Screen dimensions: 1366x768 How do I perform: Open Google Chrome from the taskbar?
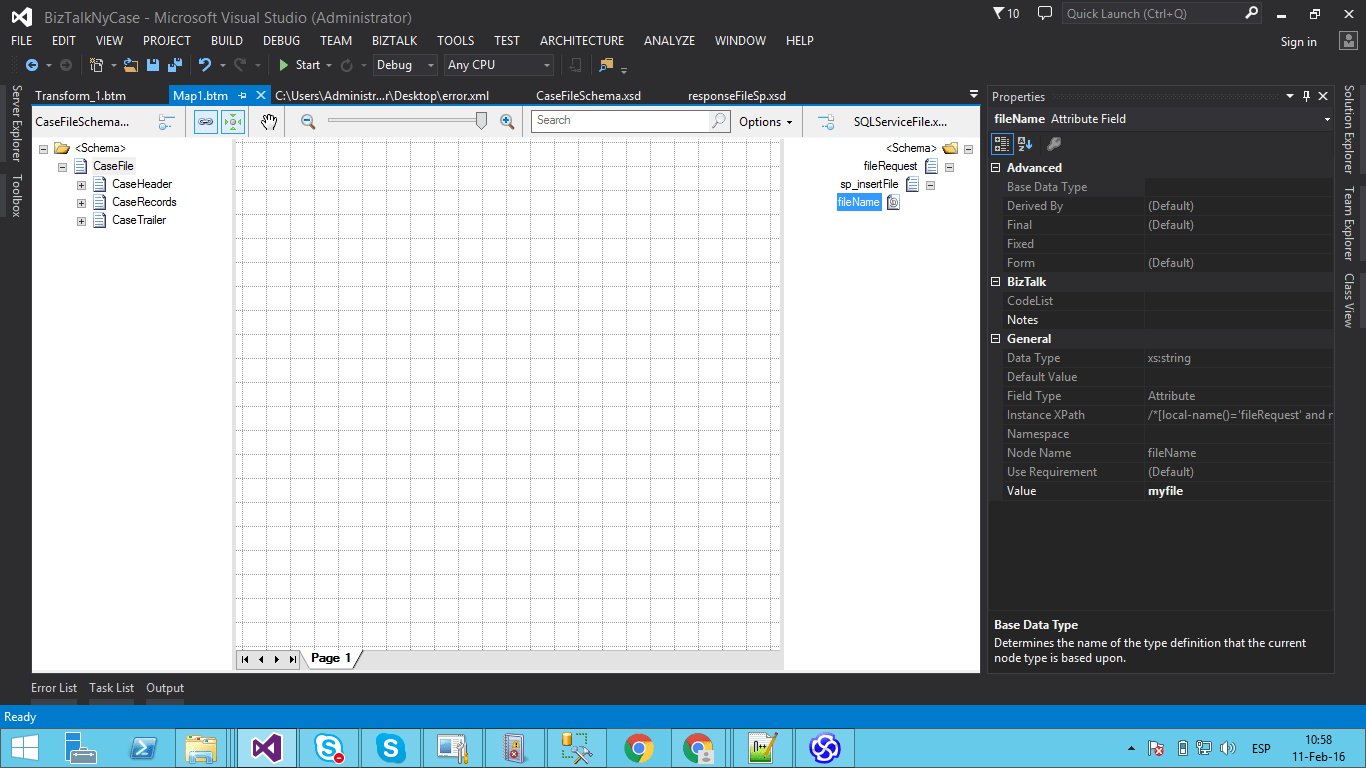point(638,748)
